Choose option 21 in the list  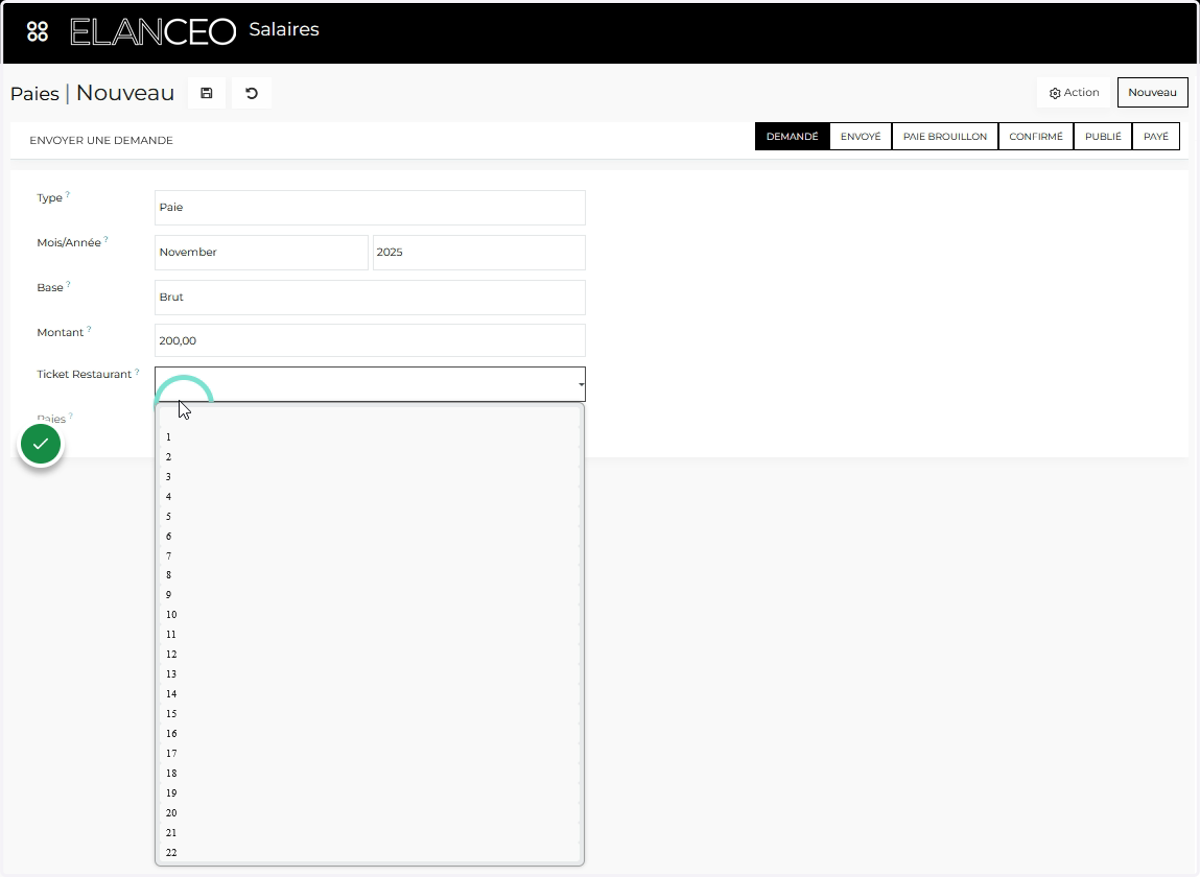(x=370, y=832)
